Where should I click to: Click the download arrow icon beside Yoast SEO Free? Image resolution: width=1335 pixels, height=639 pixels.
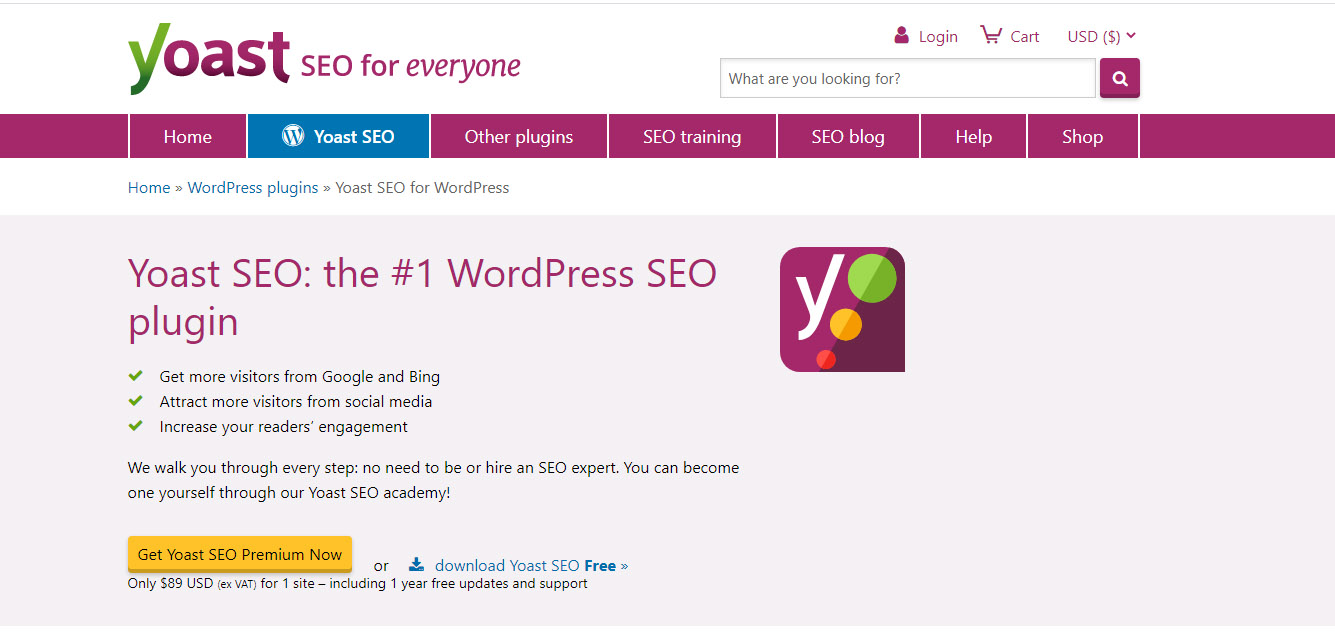tap(416, 564)
